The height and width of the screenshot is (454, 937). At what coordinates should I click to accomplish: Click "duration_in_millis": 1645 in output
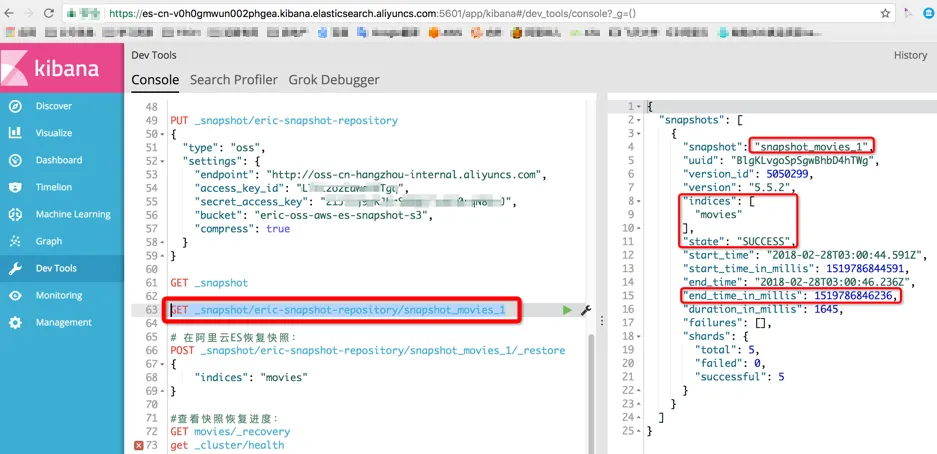(763, 309)
